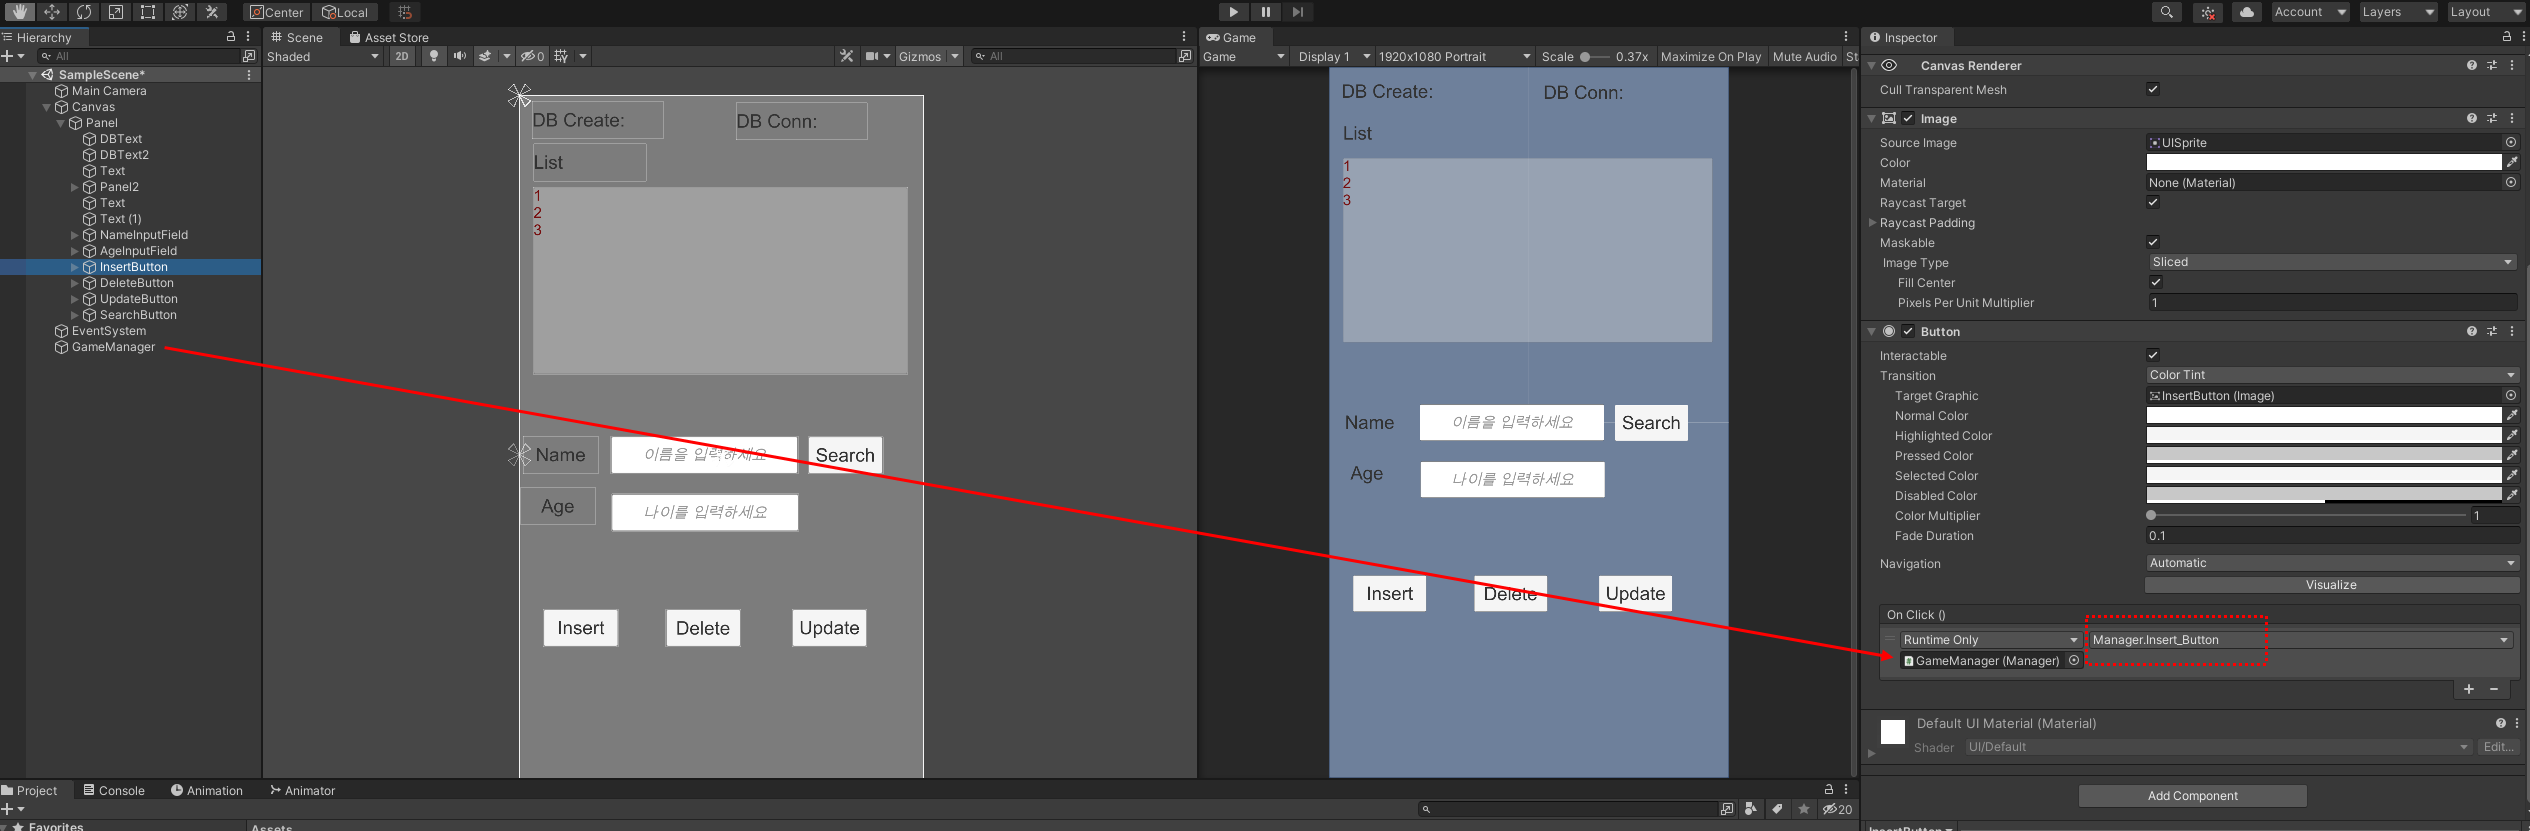
Task: Open the Account menu
Action: (x=2308, y=12)
